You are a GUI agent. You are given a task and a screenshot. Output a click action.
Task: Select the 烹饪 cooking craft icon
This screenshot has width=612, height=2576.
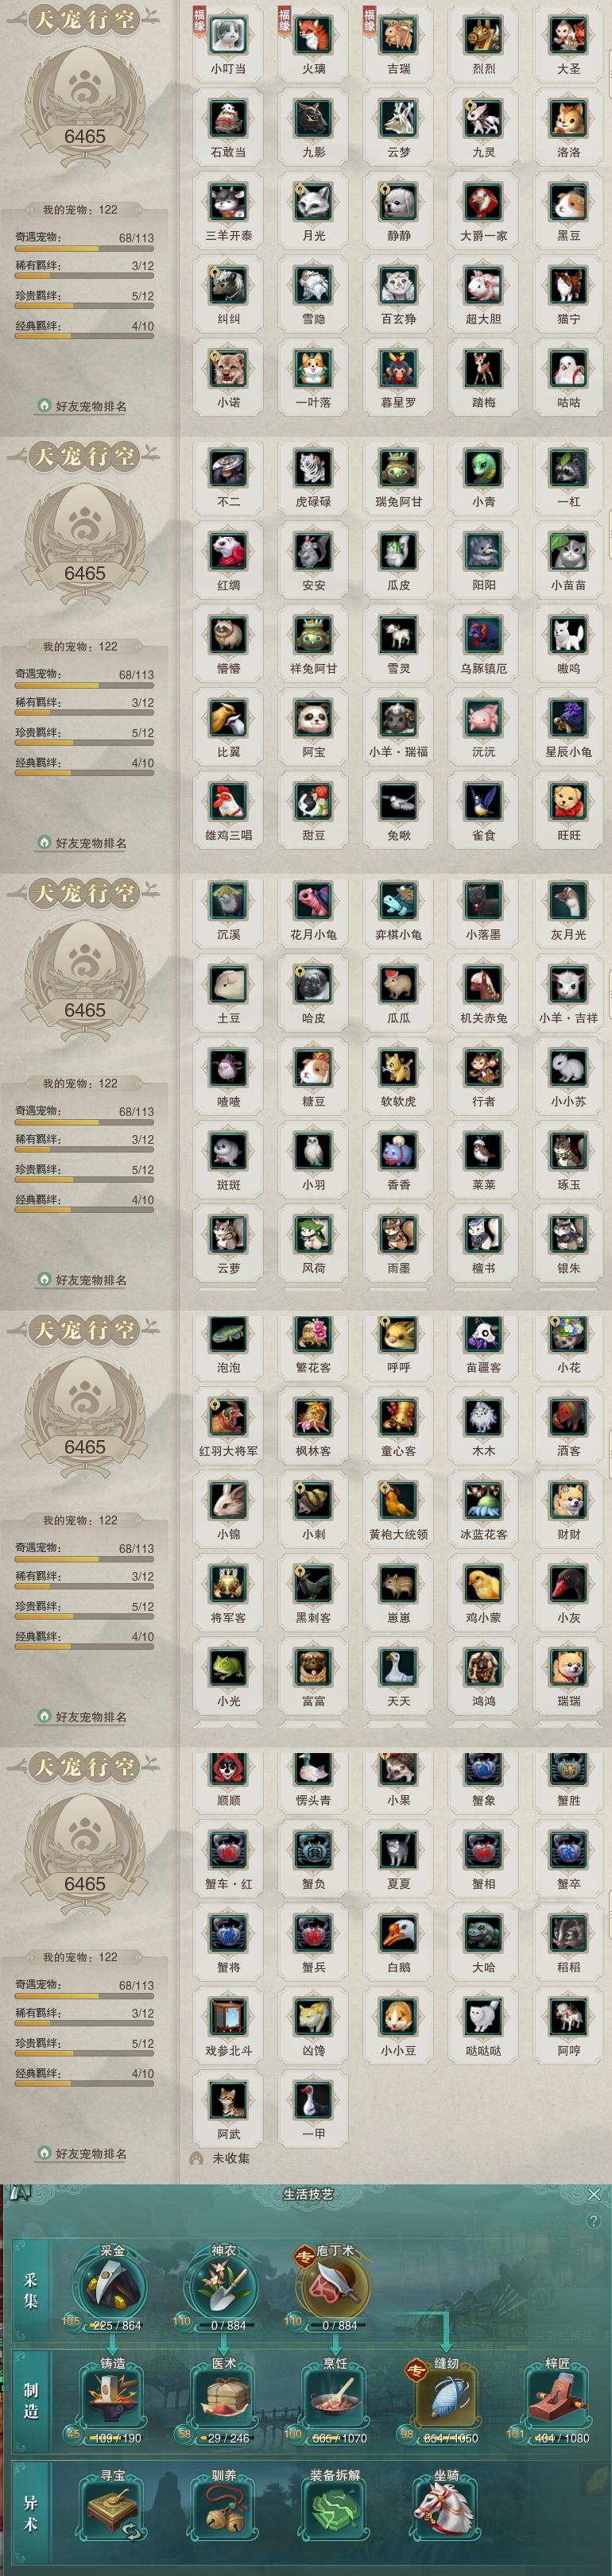334,2399
